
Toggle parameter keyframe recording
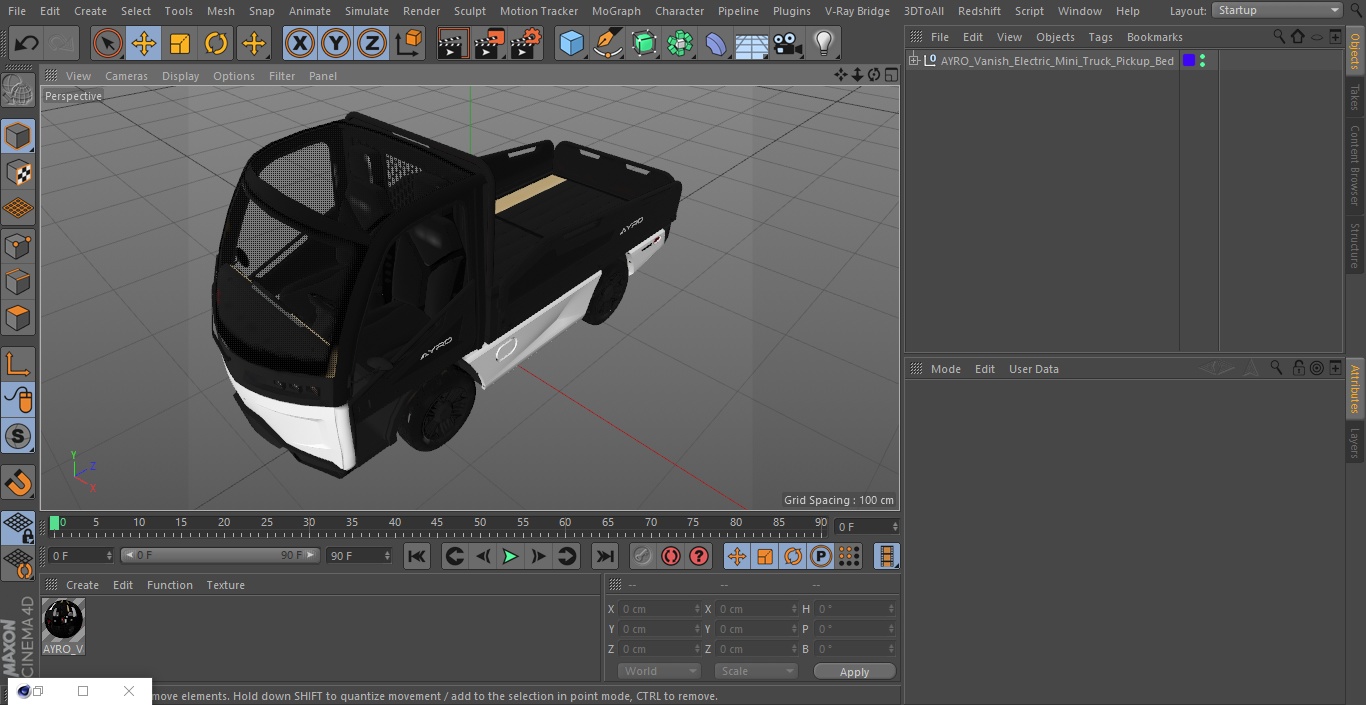tap(821, 556)
